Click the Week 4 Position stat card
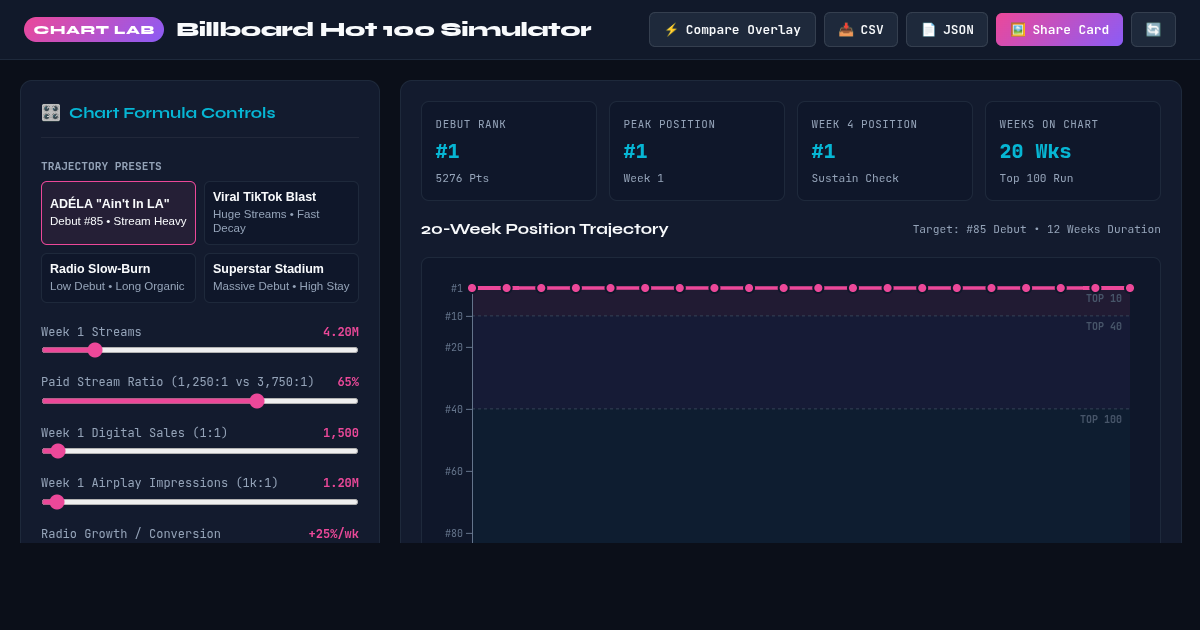Screen dimensions: 1200x630 [x=885, y=151]
